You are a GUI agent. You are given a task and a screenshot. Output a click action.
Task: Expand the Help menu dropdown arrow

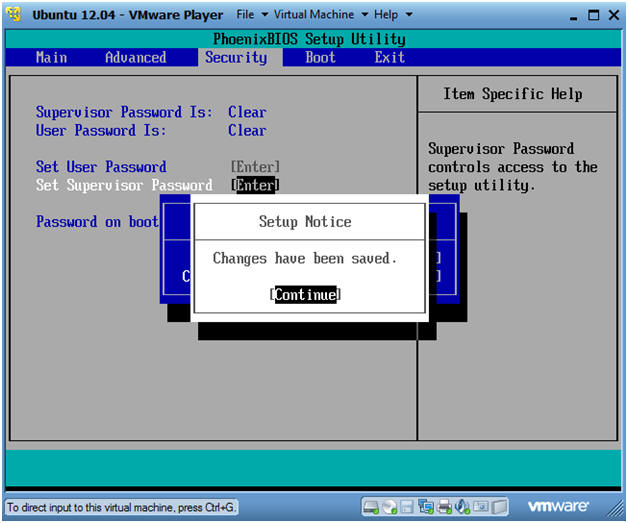409,15
